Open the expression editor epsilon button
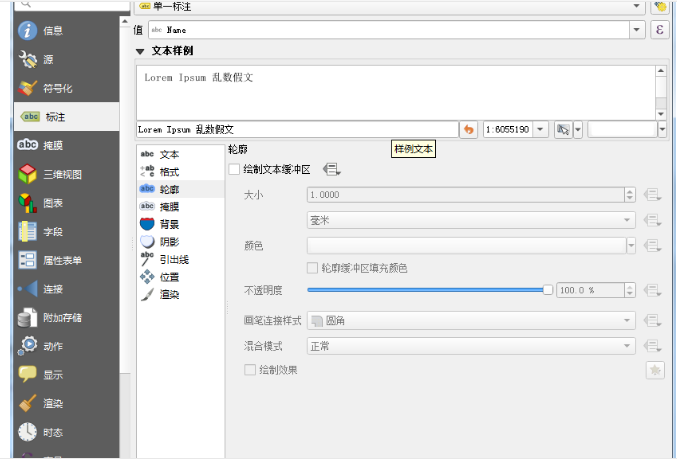 click(x=659, y=30)
